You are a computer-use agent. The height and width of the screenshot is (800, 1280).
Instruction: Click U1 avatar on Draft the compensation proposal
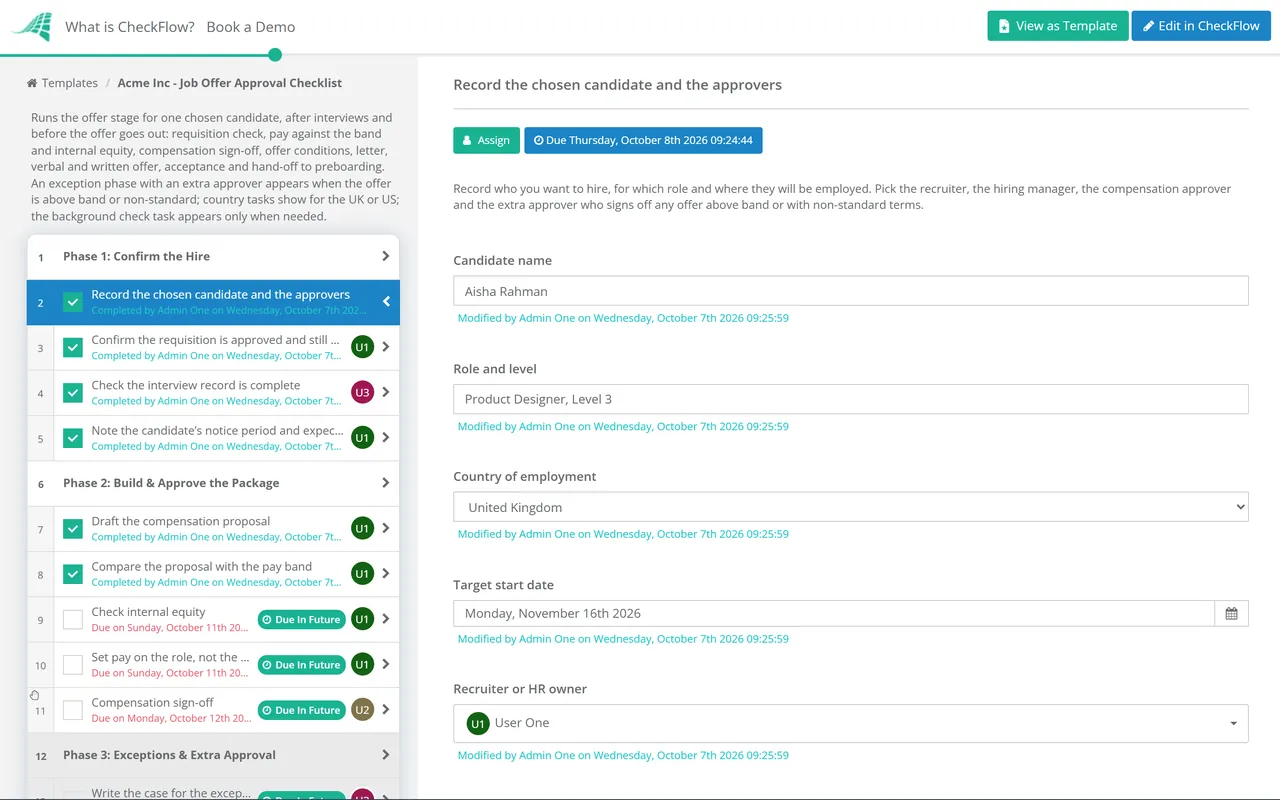coord(362,528)
